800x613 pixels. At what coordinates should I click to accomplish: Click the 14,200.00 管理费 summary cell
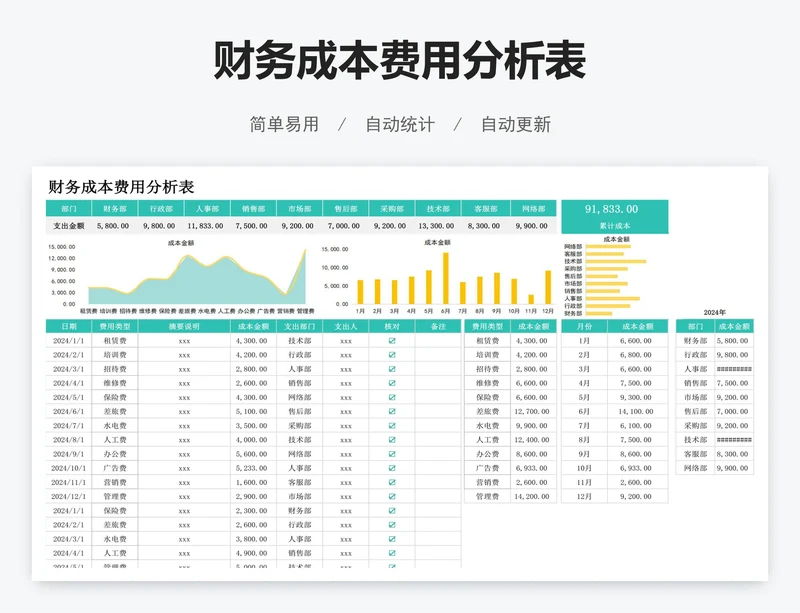click(x=532, y=496)
